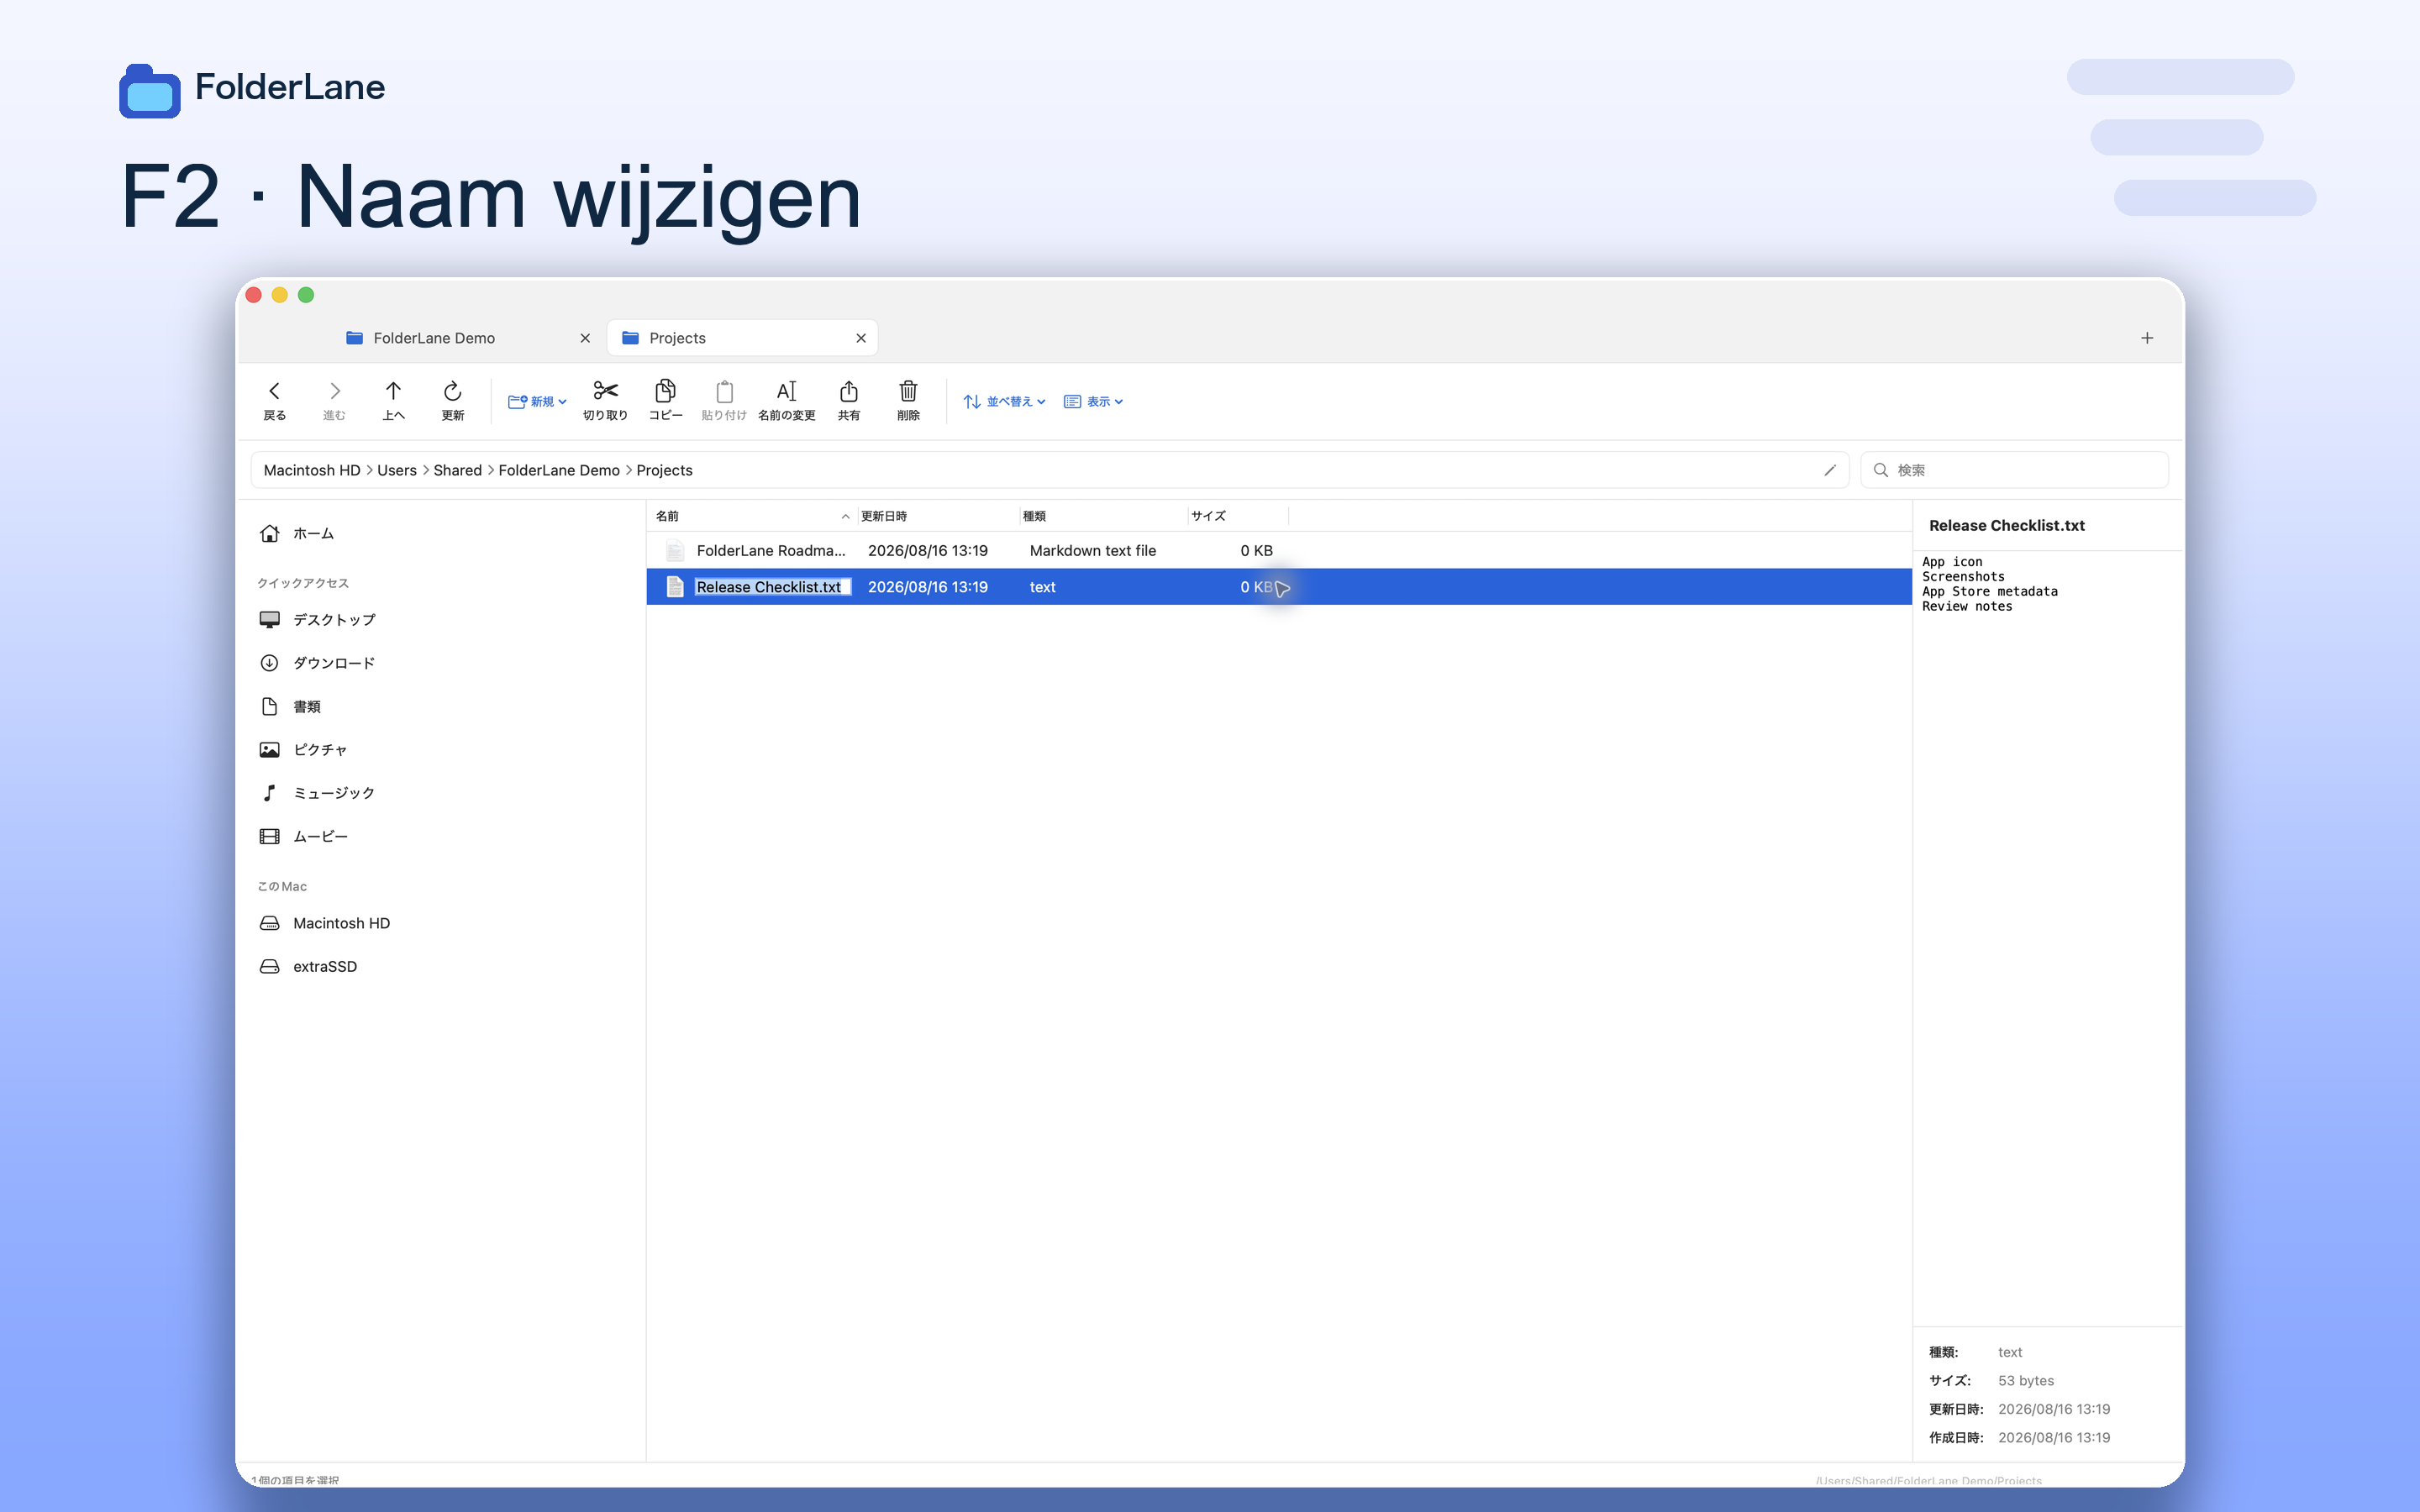The height and width of the screenshot is (1512, 2420).
Task: Close the FolderLane Demo tab
Action: coord(585,338)
